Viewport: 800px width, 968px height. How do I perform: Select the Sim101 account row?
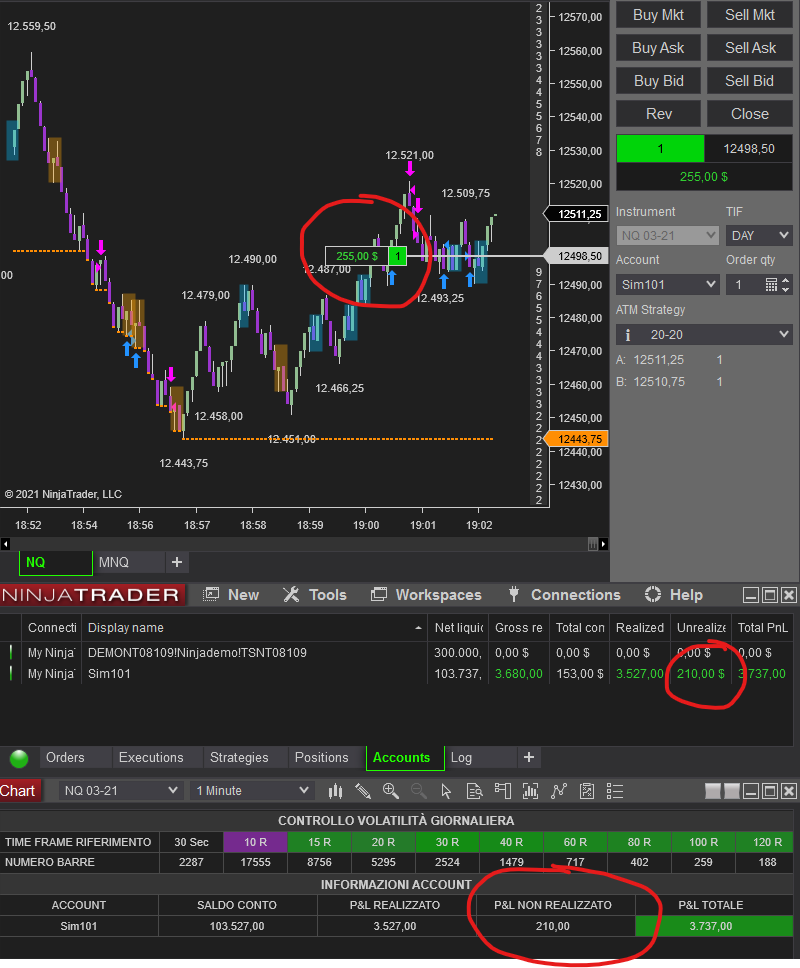tap(396, 674)
